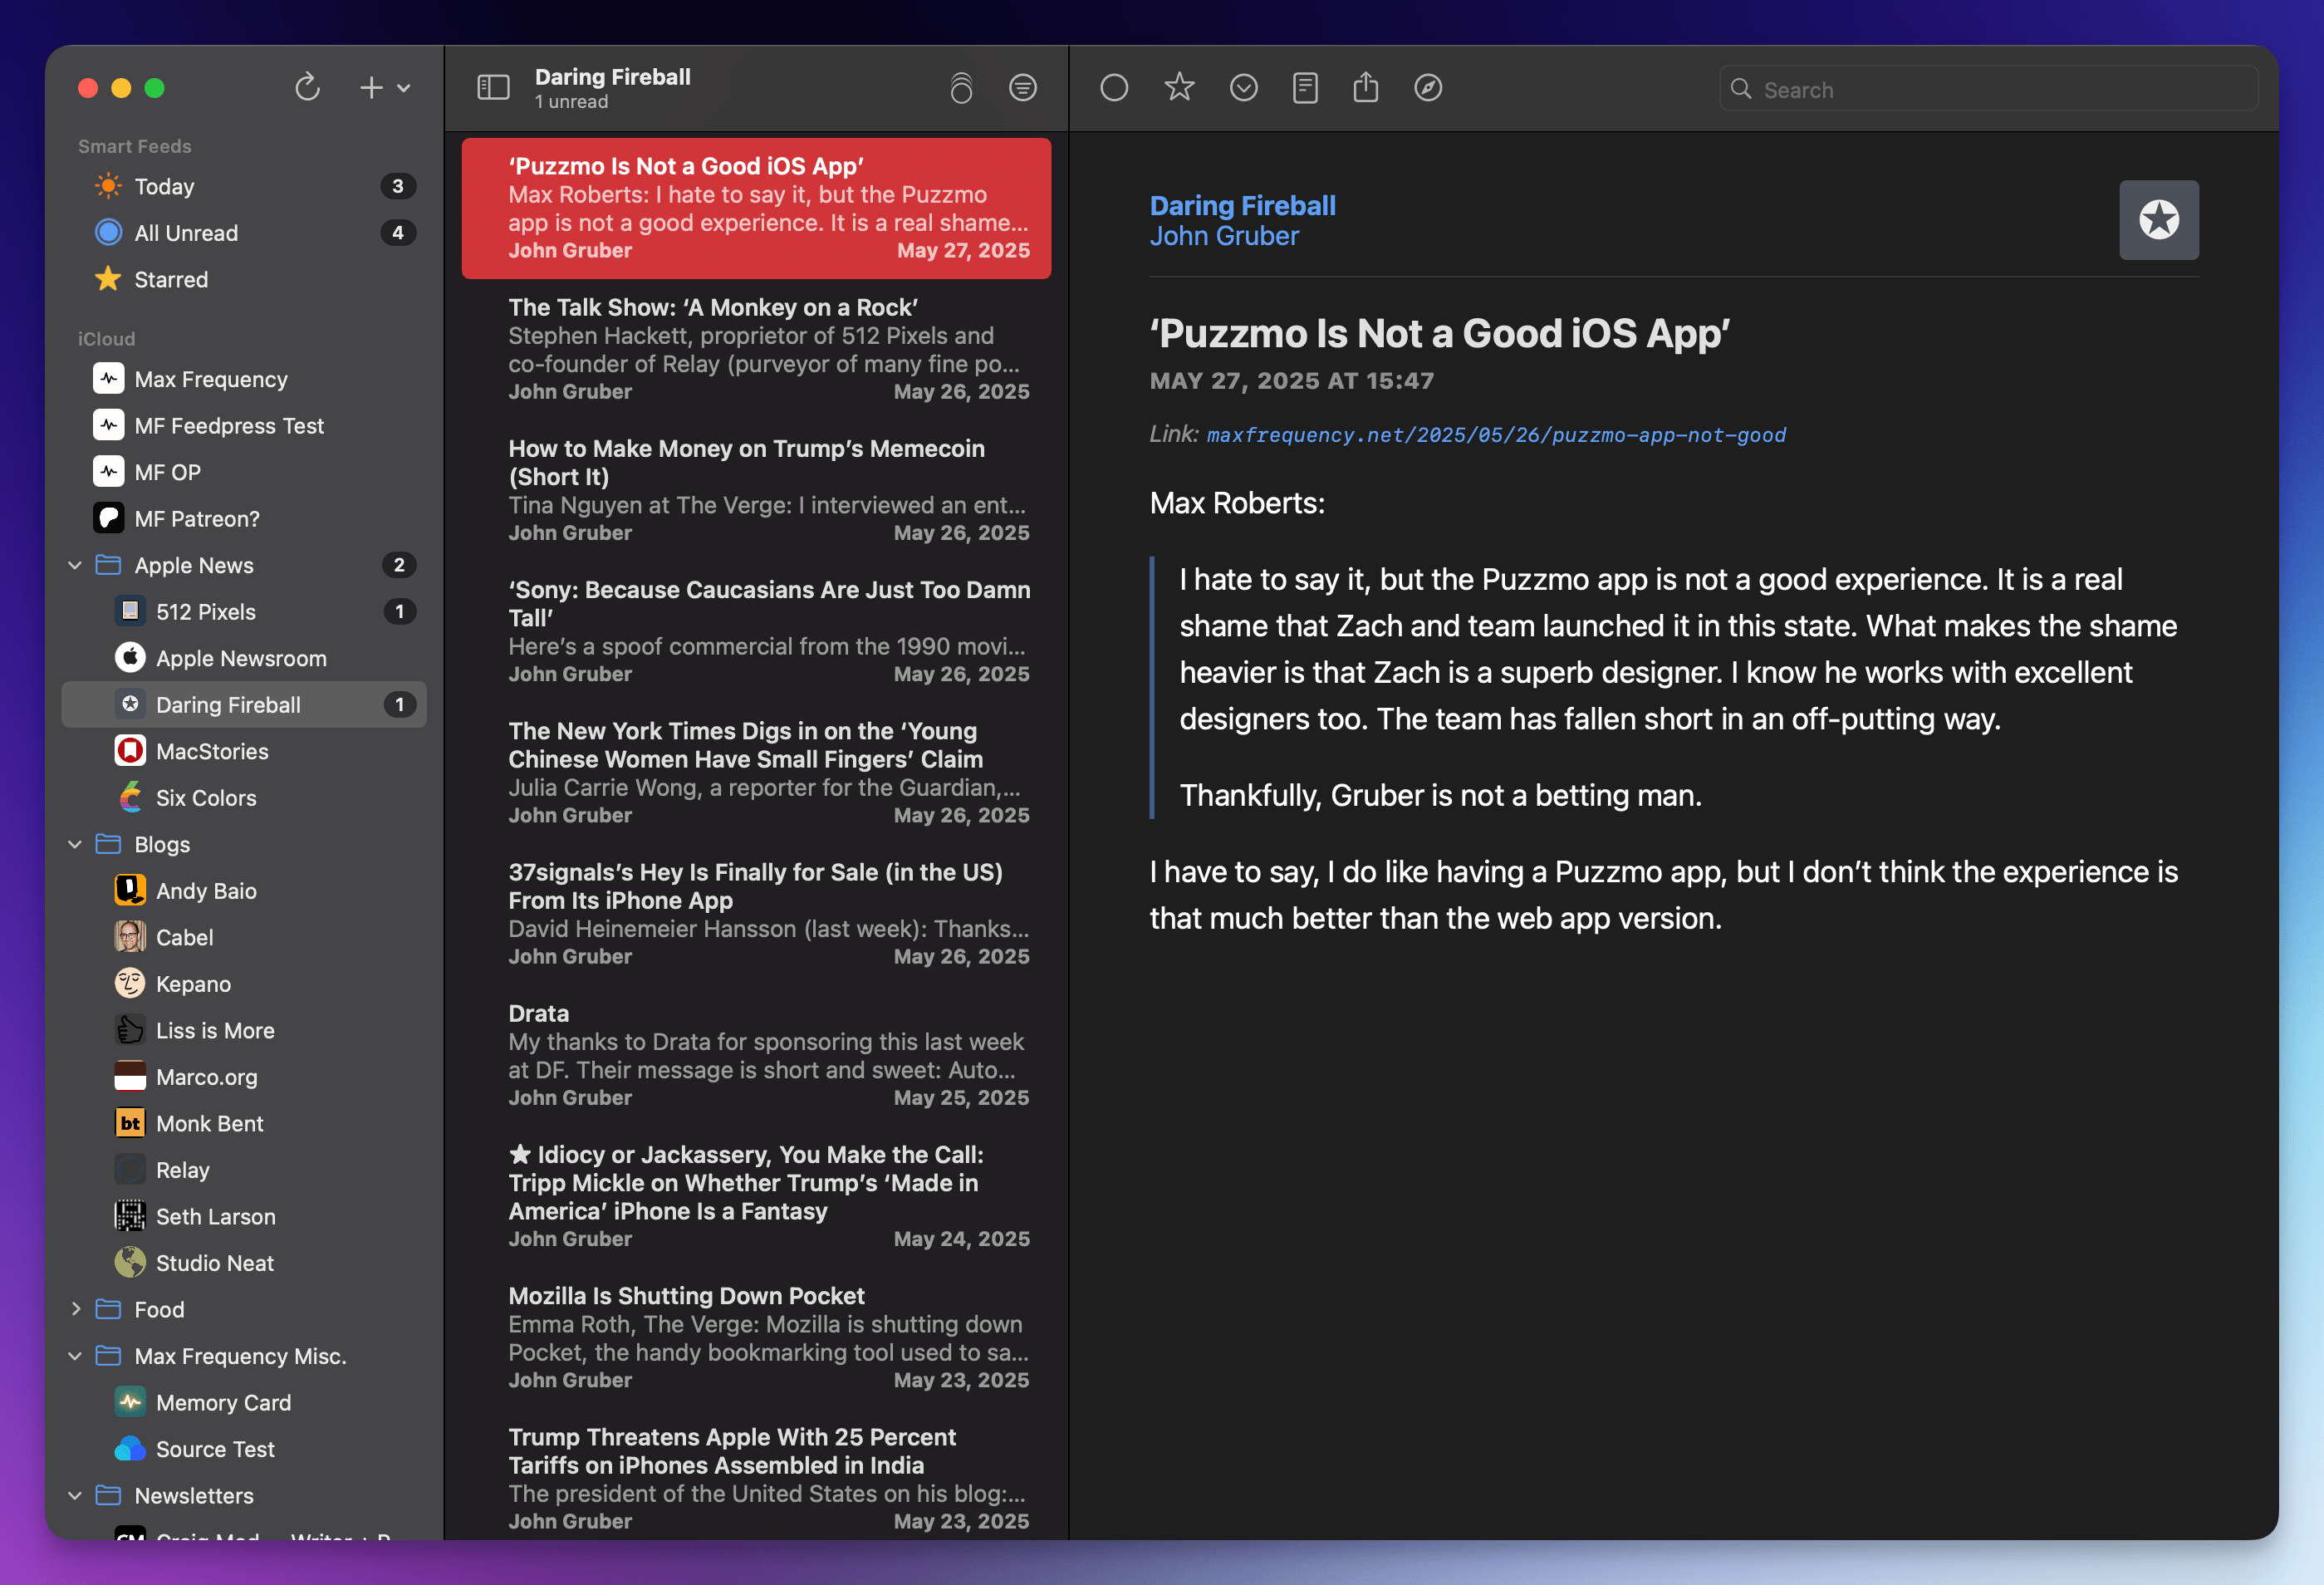Select the All Unread smart feed

pyautogui.click(x=186, y=233)
